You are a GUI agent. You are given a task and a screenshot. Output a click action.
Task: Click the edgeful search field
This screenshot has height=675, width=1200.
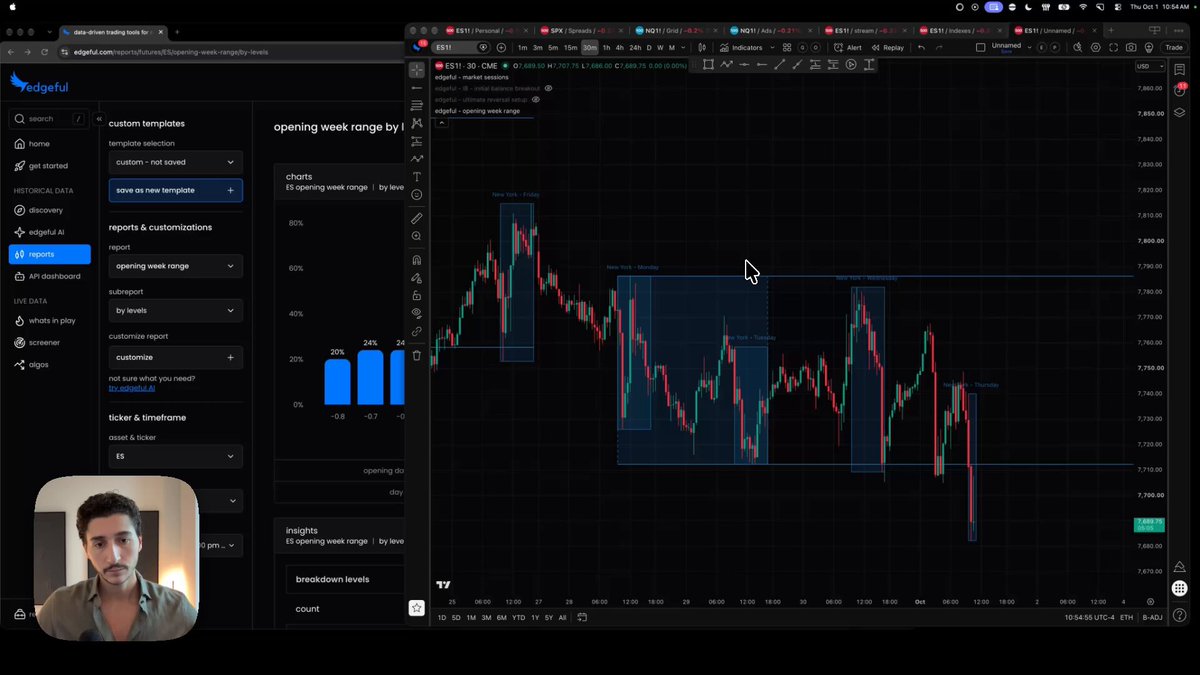[x=49, y=118]
